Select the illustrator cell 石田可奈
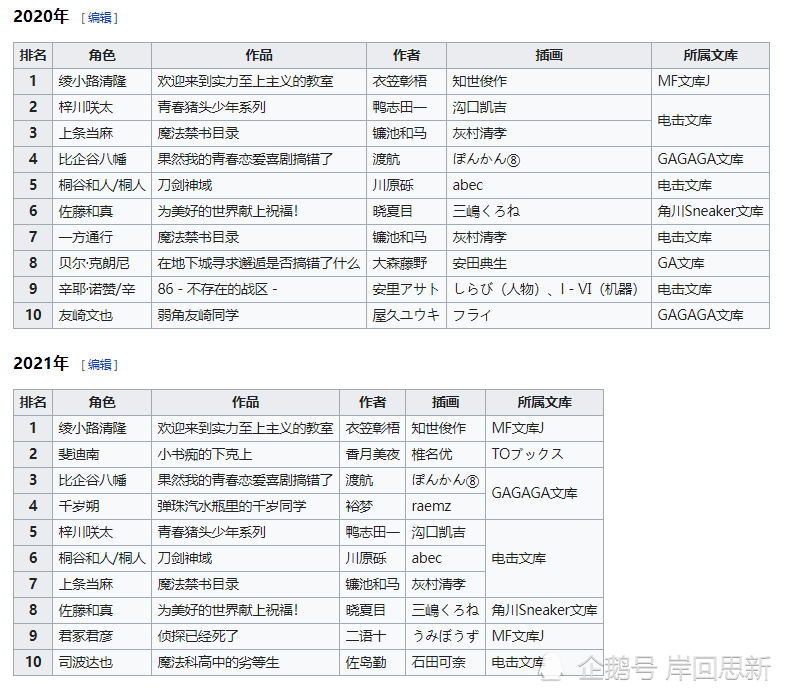The height and width of the screenshot is (695, 788). click(445, 662)
